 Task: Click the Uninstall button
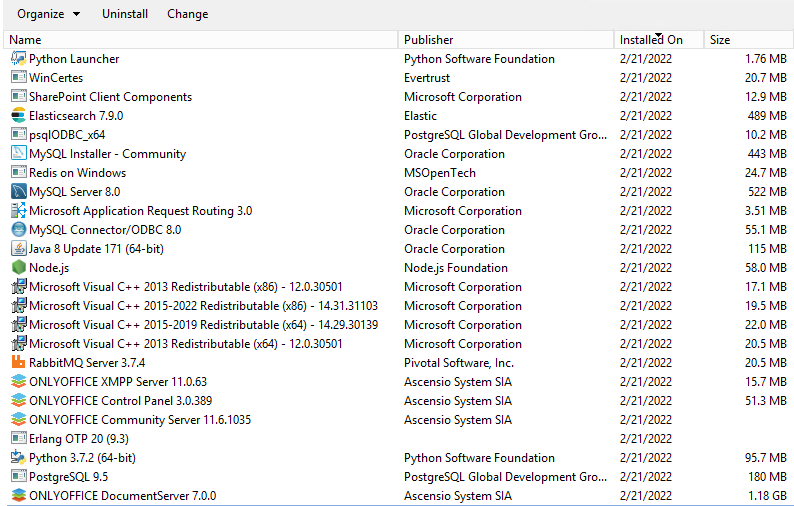tap(125, 14)
